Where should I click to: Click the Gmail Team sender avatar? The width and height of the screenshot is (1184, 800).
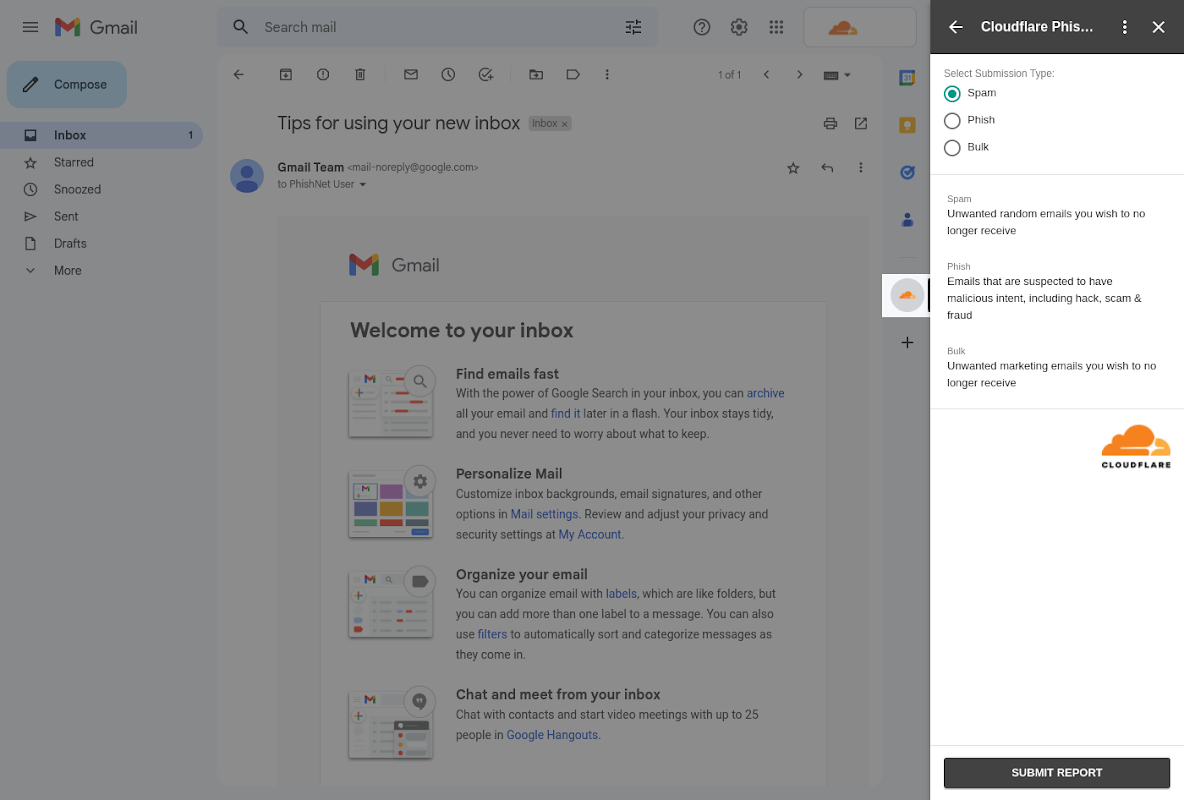247,176
